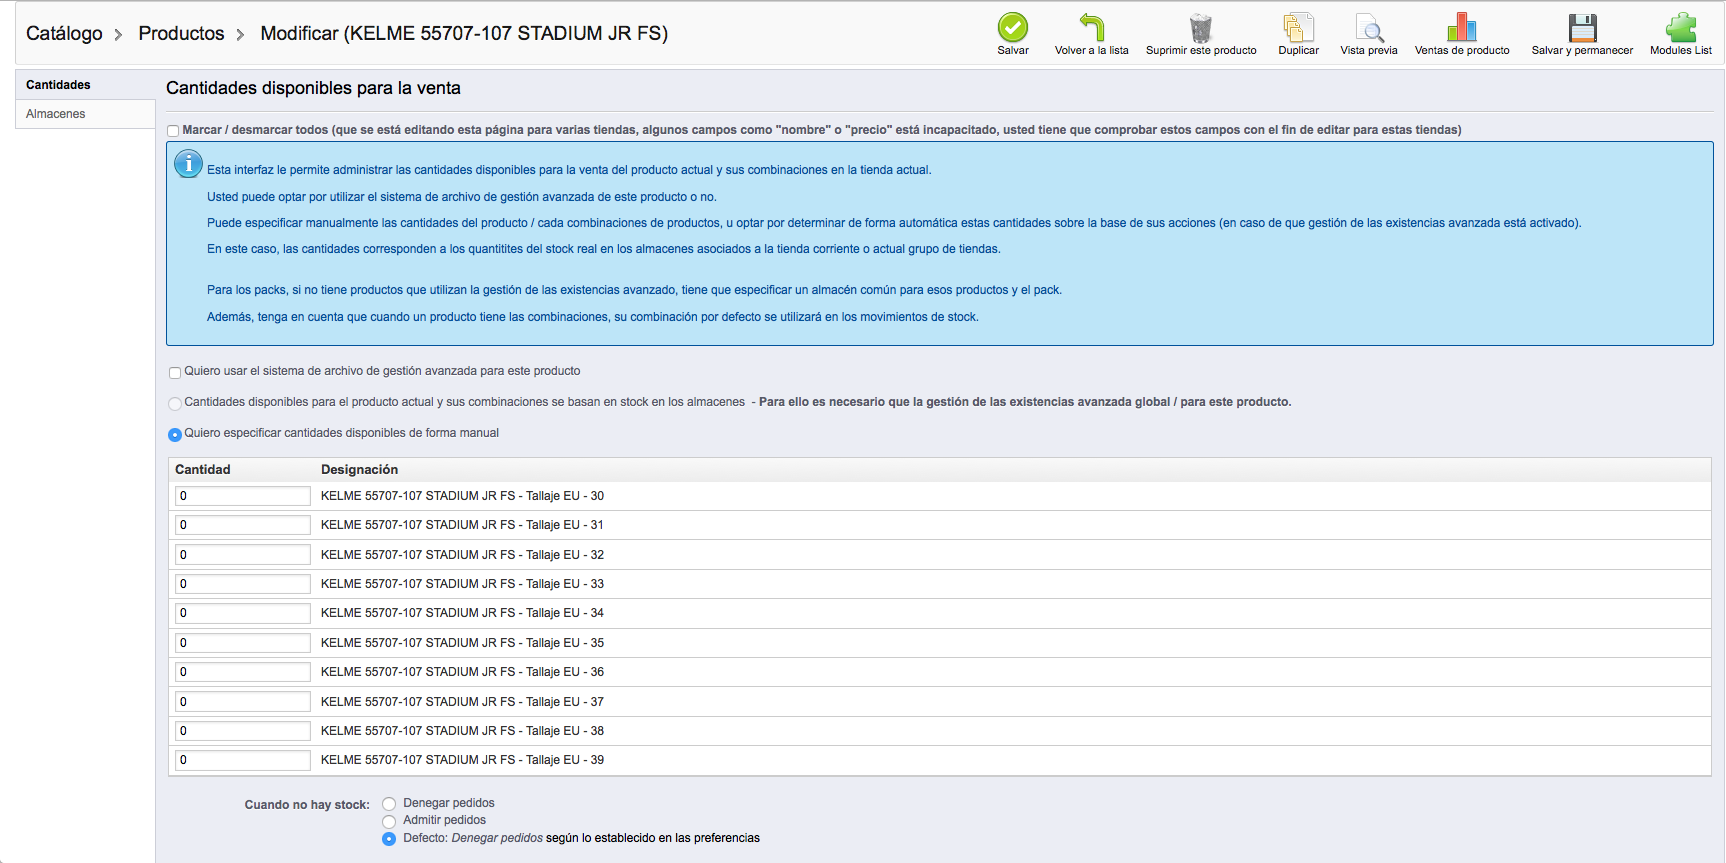Click Salvar y permanecer floppy disk icon

1583,27
